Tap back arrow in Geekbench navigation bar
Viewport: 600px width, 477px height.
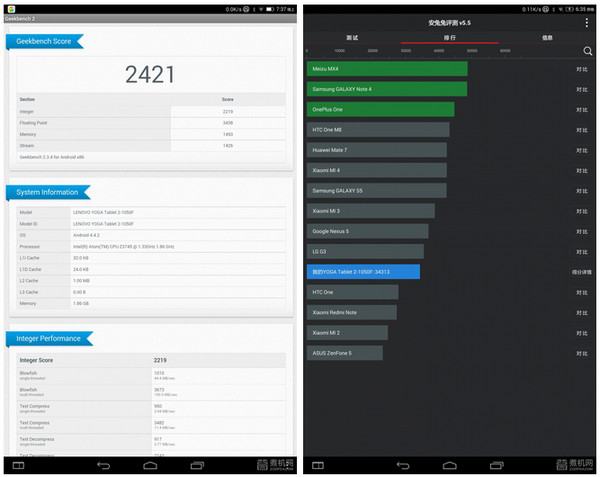(103, 465)
